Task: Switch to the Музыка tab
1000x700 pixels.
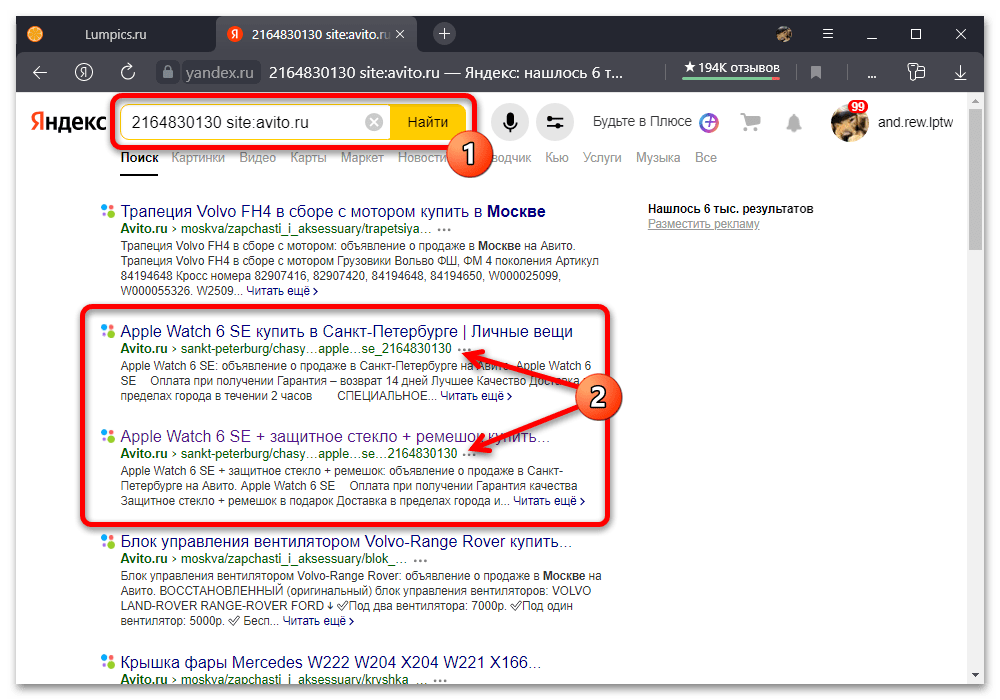Action: click(x=658, y=157)
